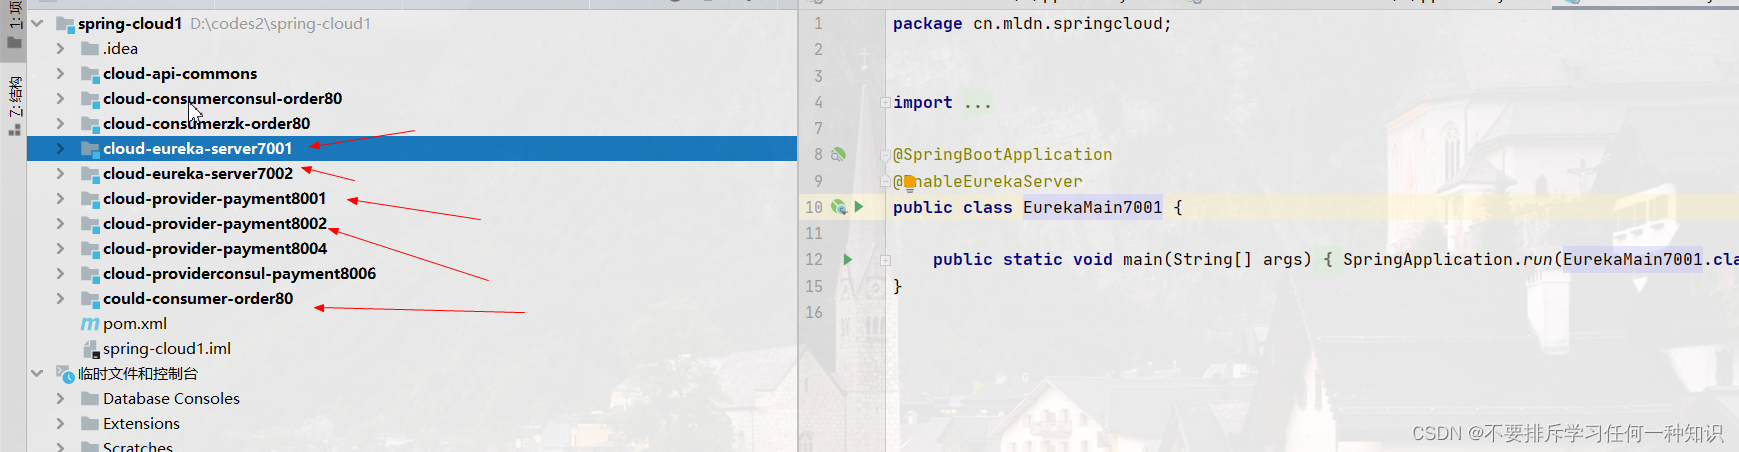Expand the .idea folder
The image size is (1739, 452).
pyautogui.click(x=61, y=48)
